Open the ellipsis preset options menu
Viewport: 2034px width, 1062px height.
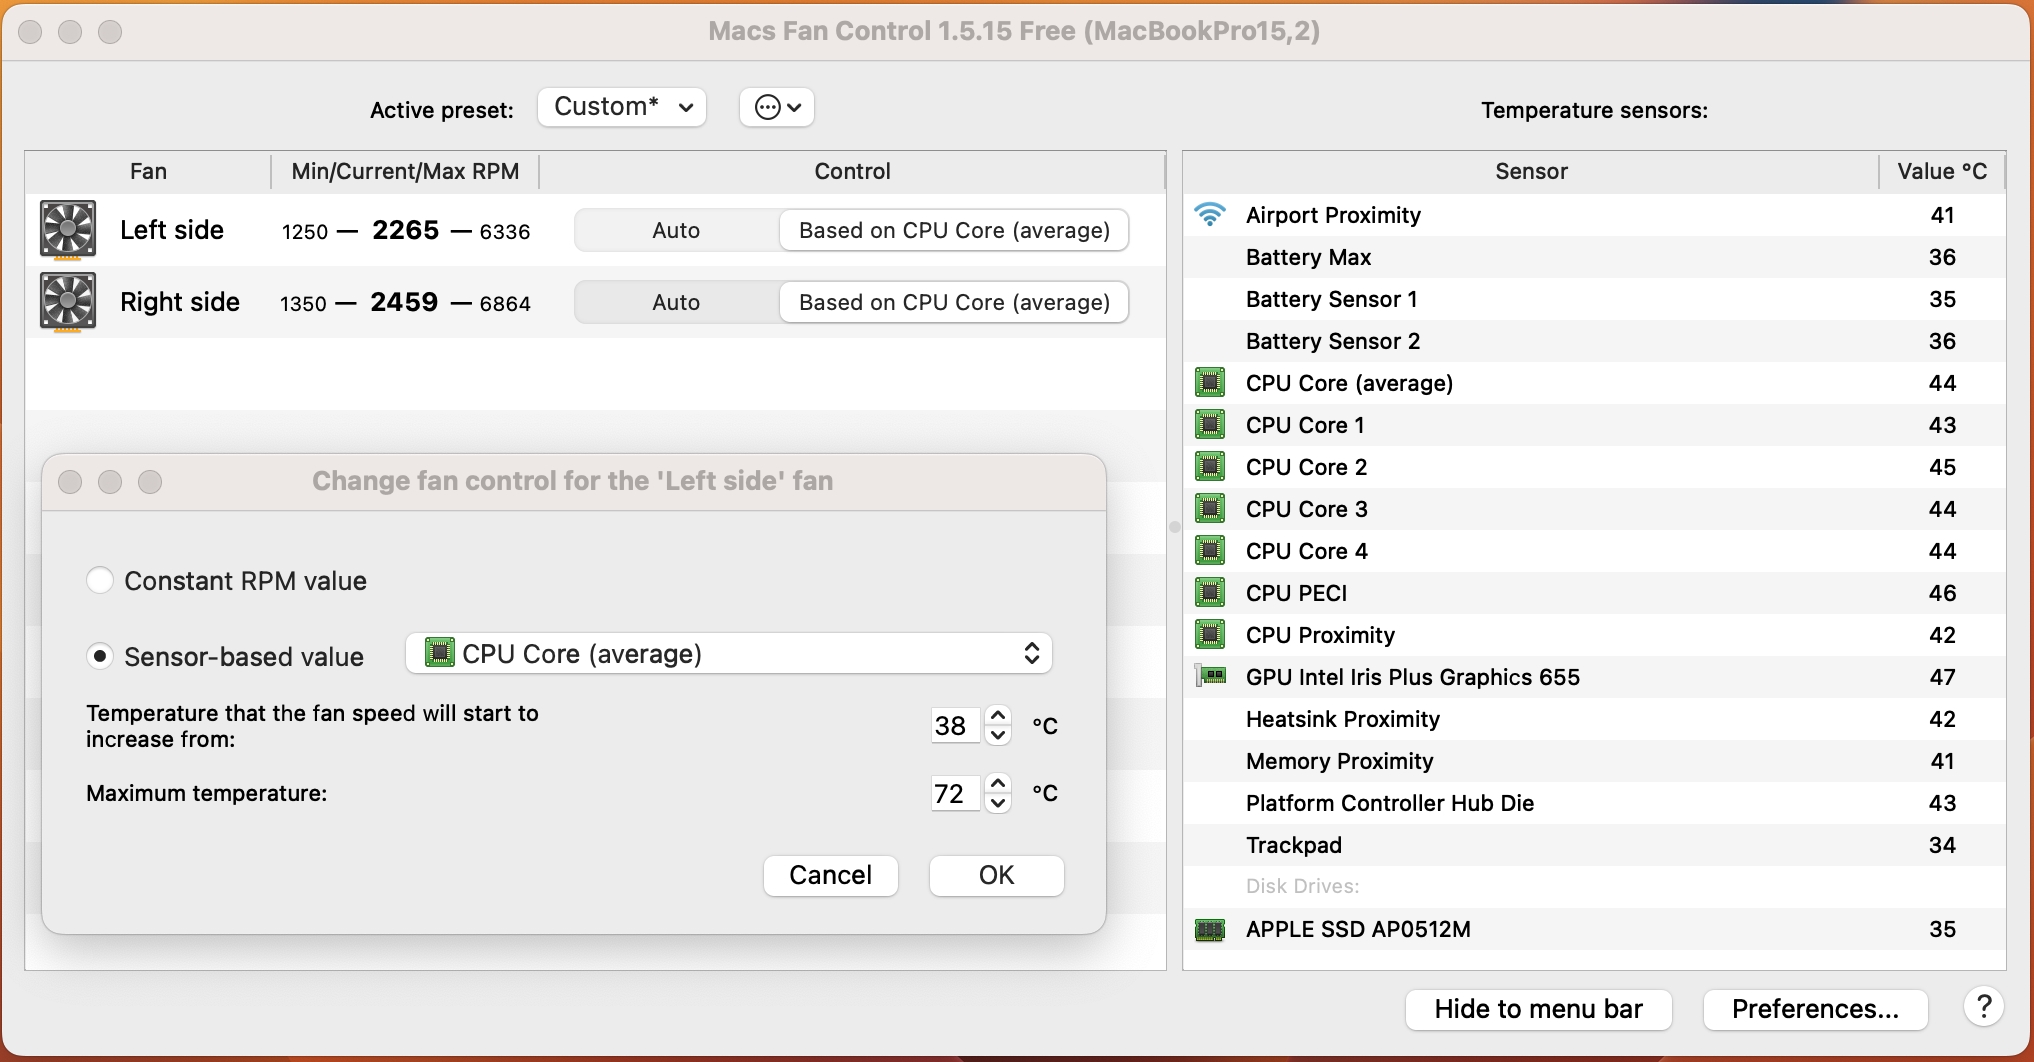pyautogui.click(x=777, y=107)
